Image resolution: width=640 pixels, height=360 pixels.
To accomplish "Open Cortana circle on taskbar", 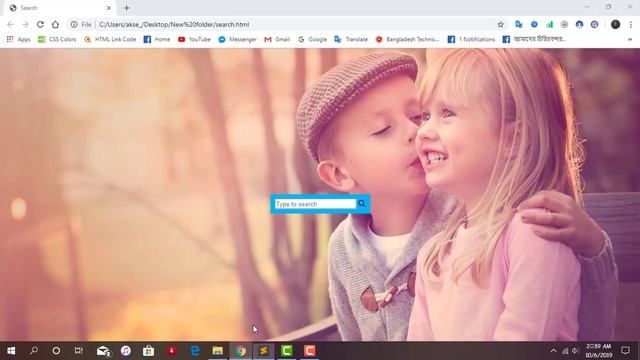I will 56,351.
